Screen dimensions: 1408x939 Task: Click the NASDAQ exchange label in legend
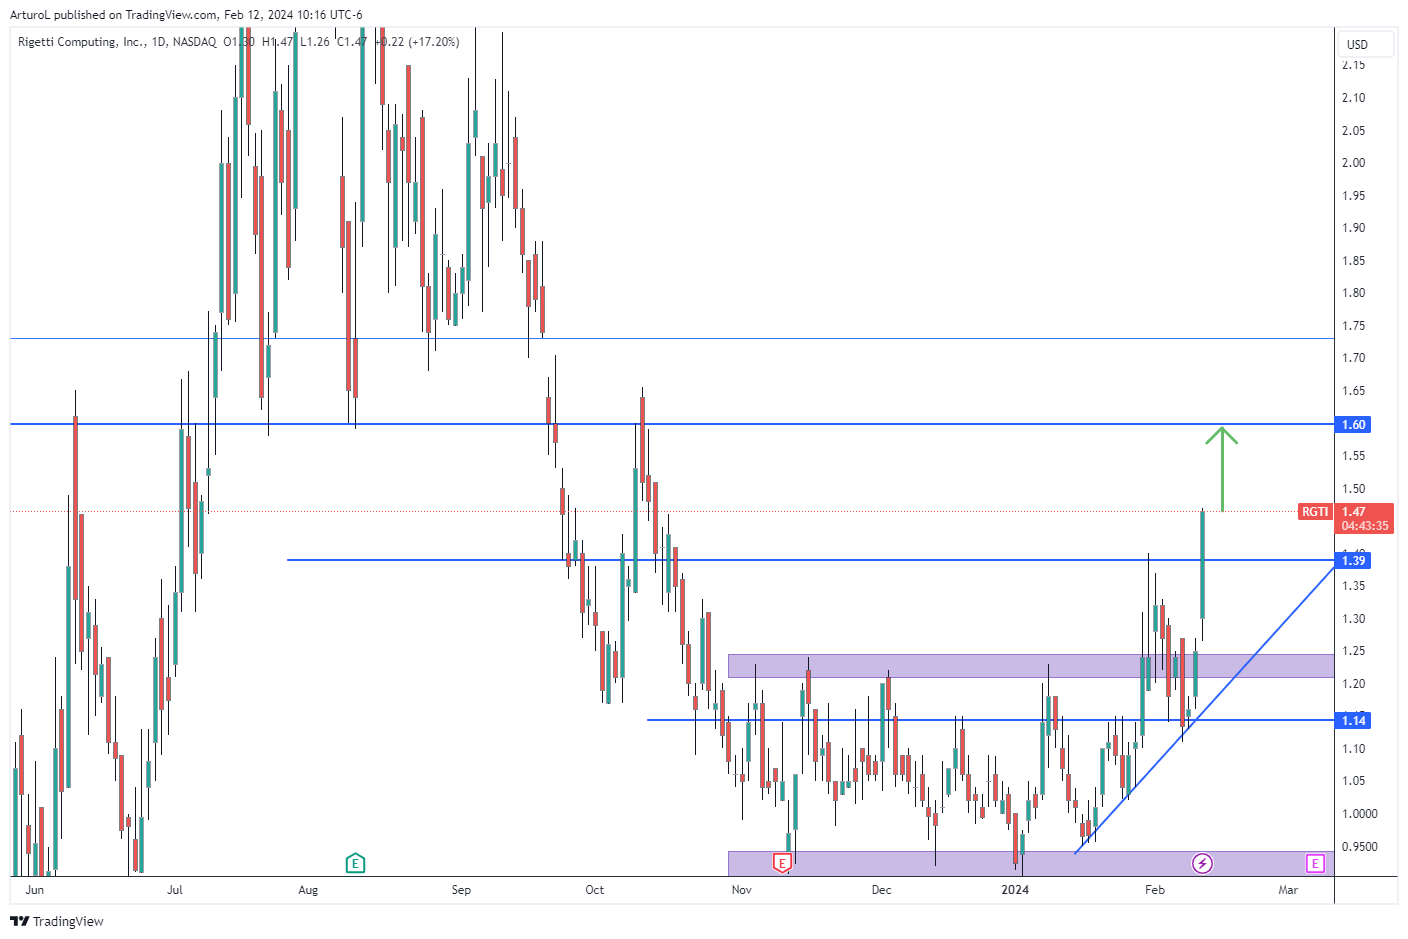[194, 42]
